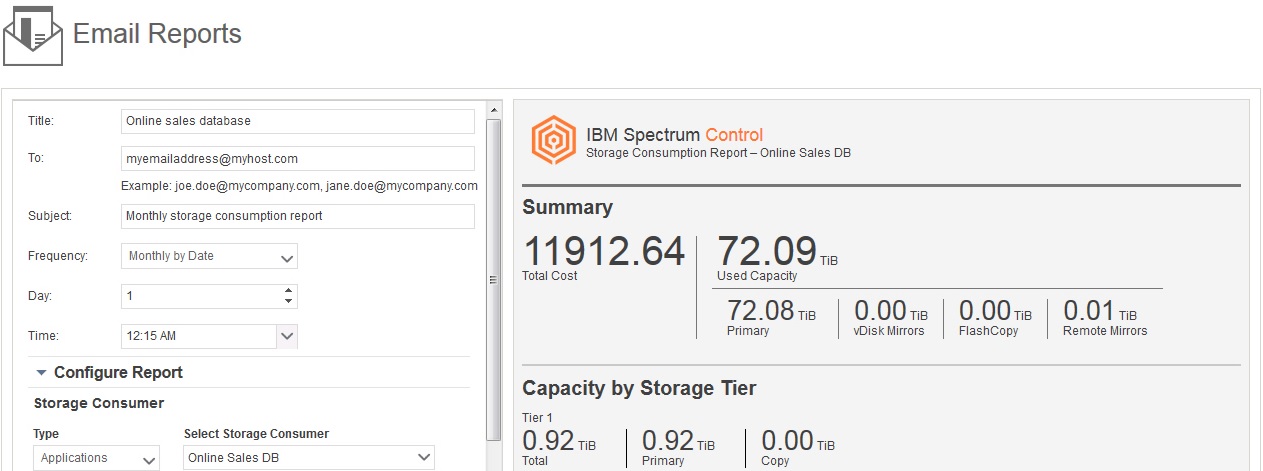Click 'Storage Consumption Report – Online Sales DB' subtitle
The width and height of the screenshot is (1263, 471).
(x=718, y=153)
